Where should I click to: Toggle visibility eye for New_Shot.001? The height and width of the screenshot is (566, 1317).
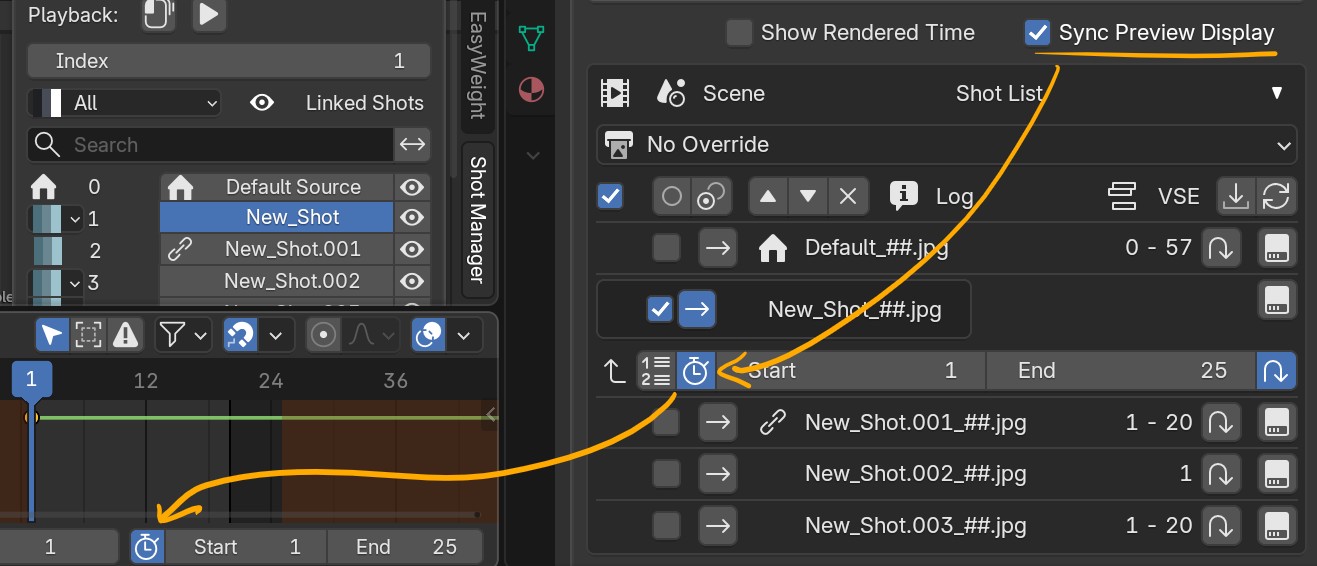click(x=412, y=249)
